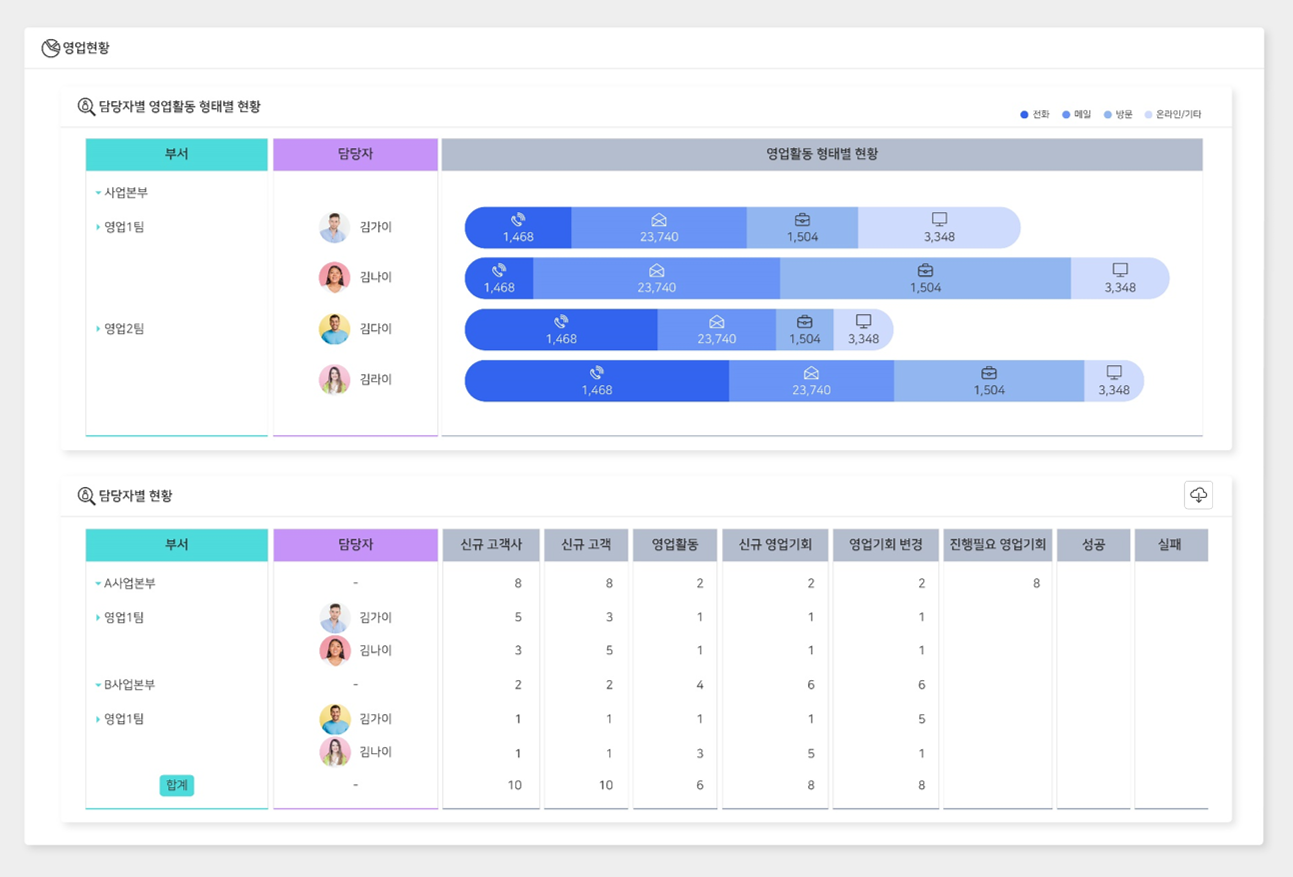
Task: Click the phone icon in 김가이's bar
Action: [518, 220]
